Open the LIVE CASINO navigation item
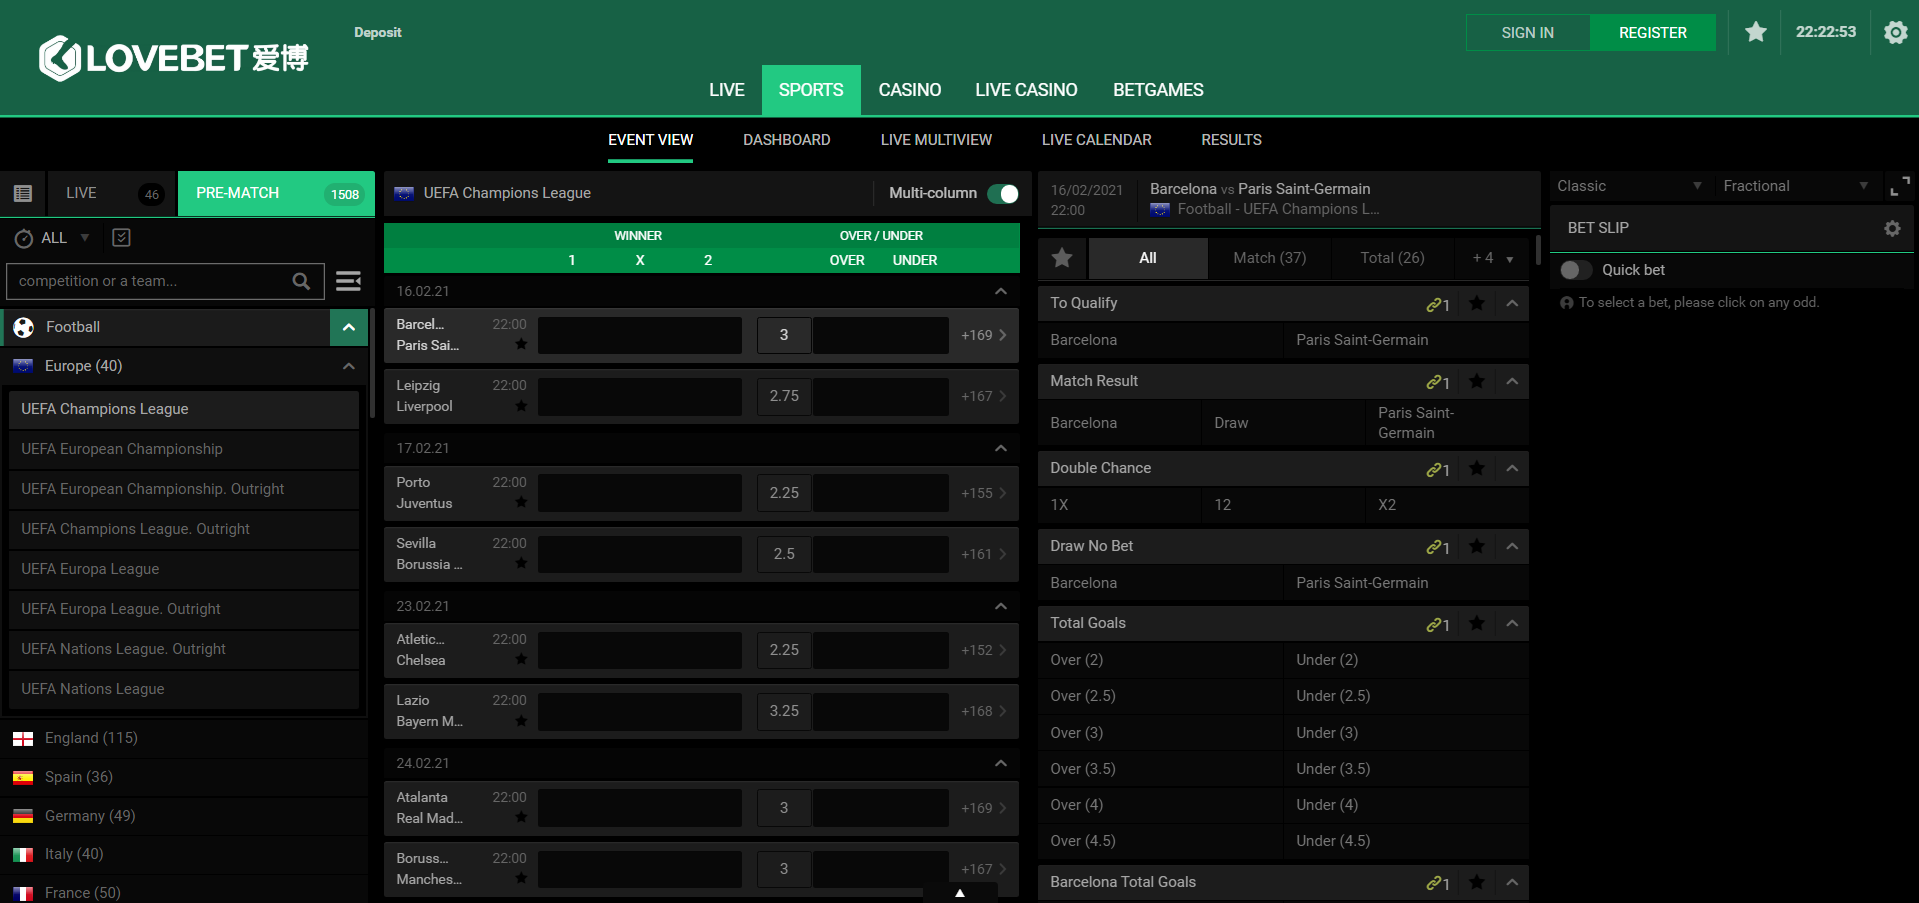The height and width of the screenshot is (903, 1919). point(1026,90)
